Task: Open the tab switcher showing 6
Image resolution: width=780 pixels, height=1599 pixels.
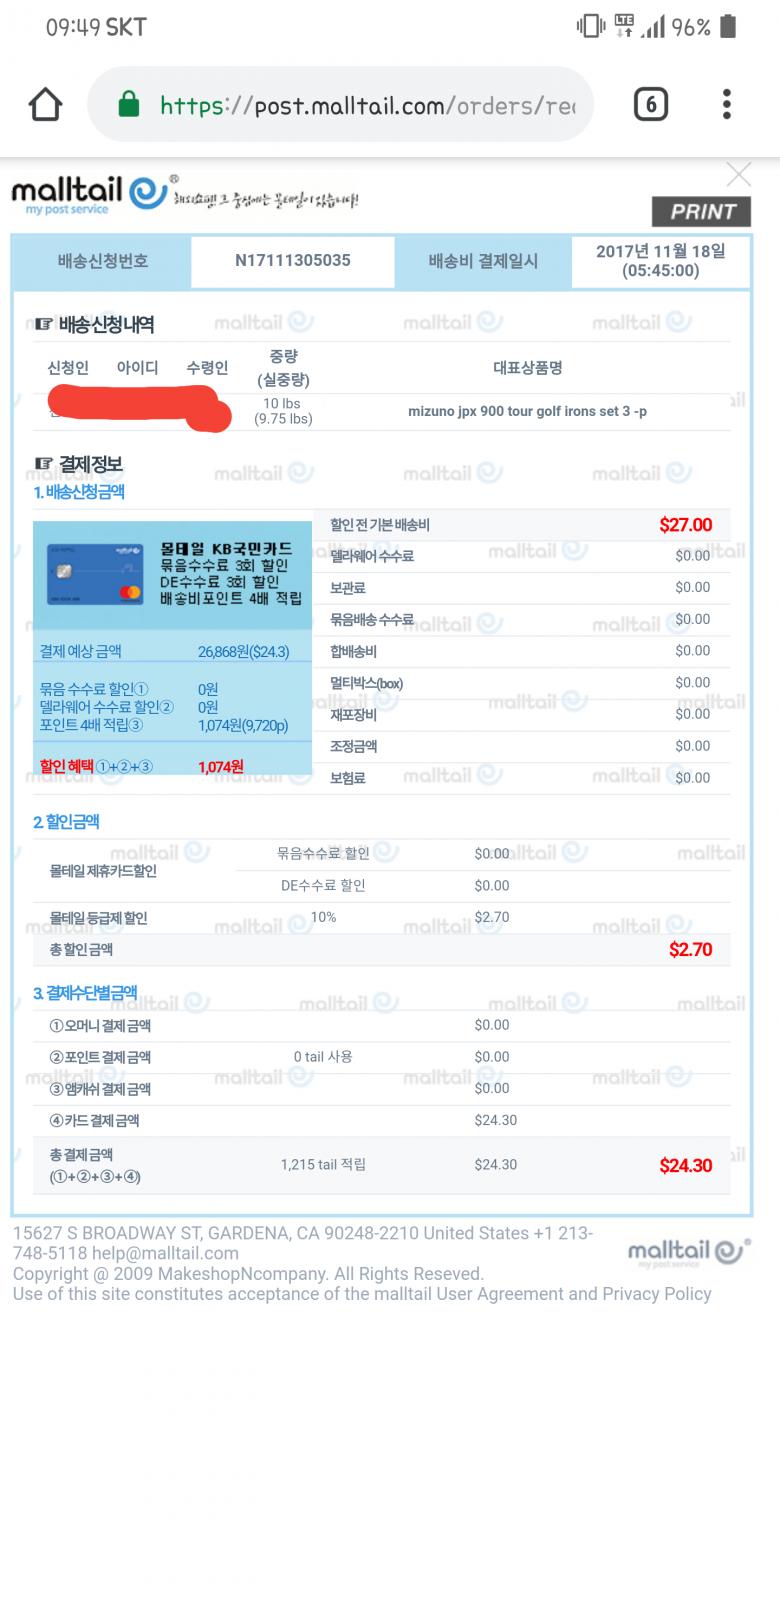Action: click(651, 104)
